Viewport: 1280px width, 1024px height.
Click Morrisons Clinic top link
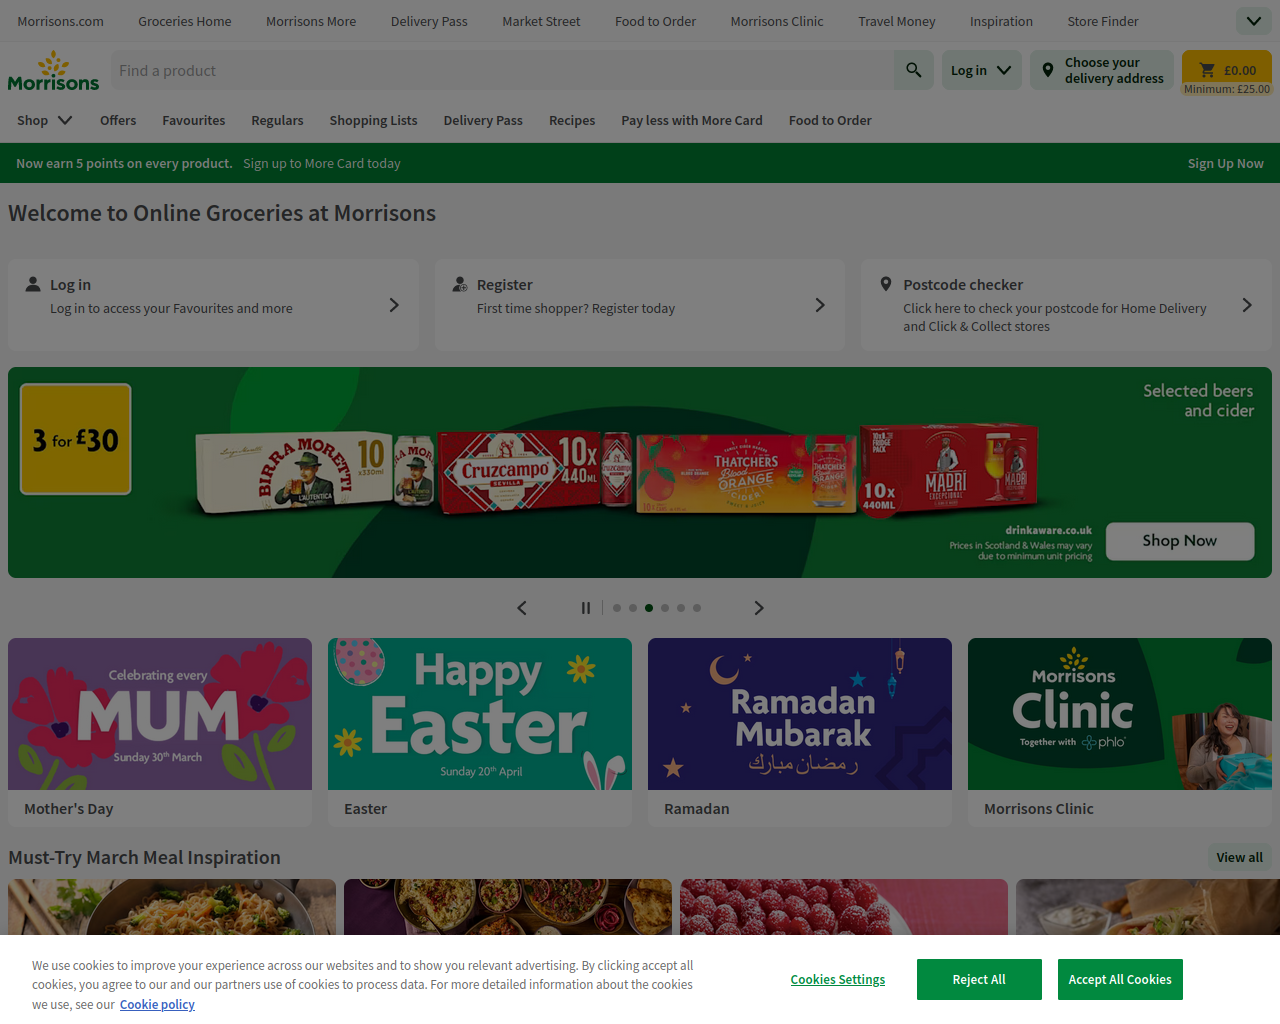(x=777, y=21)
